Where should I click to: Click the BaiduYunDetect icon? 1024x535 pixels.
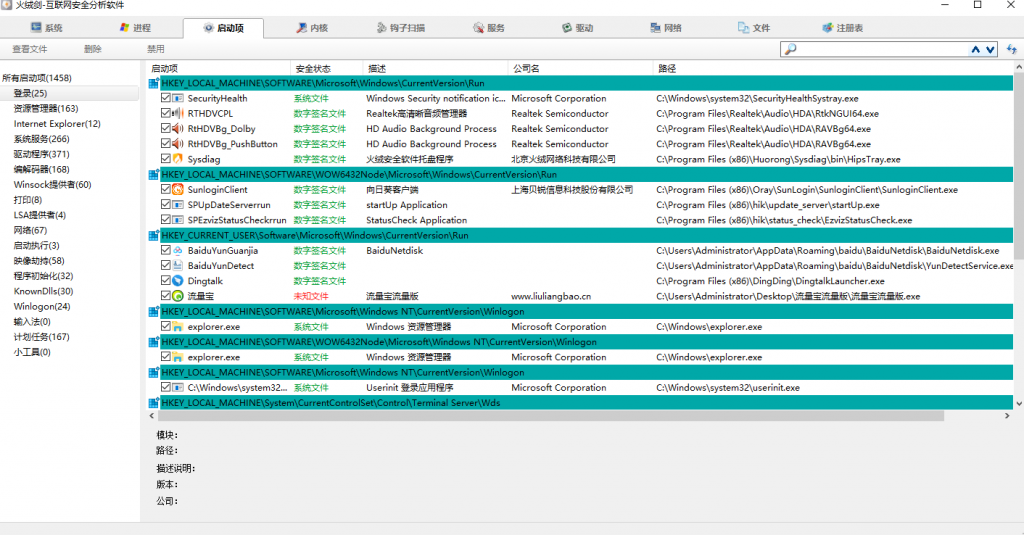pyautogui.click(x=178, y=265)
